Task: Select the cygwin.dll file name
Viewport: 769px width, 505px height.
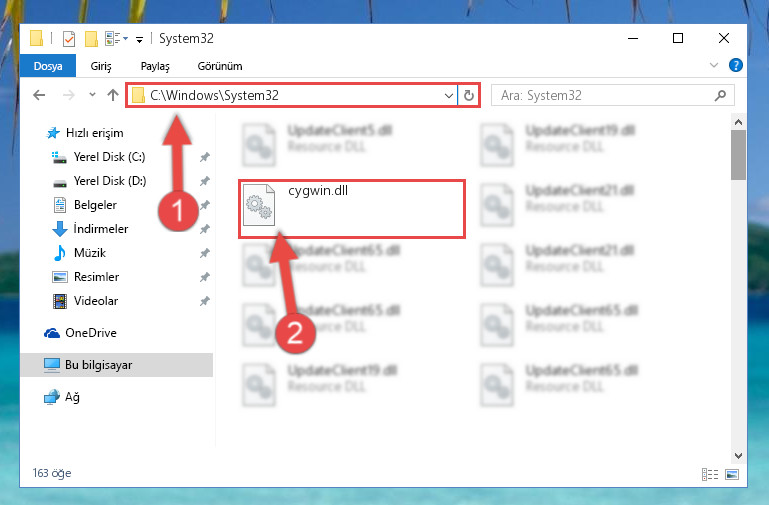Action: pos(318,191)
